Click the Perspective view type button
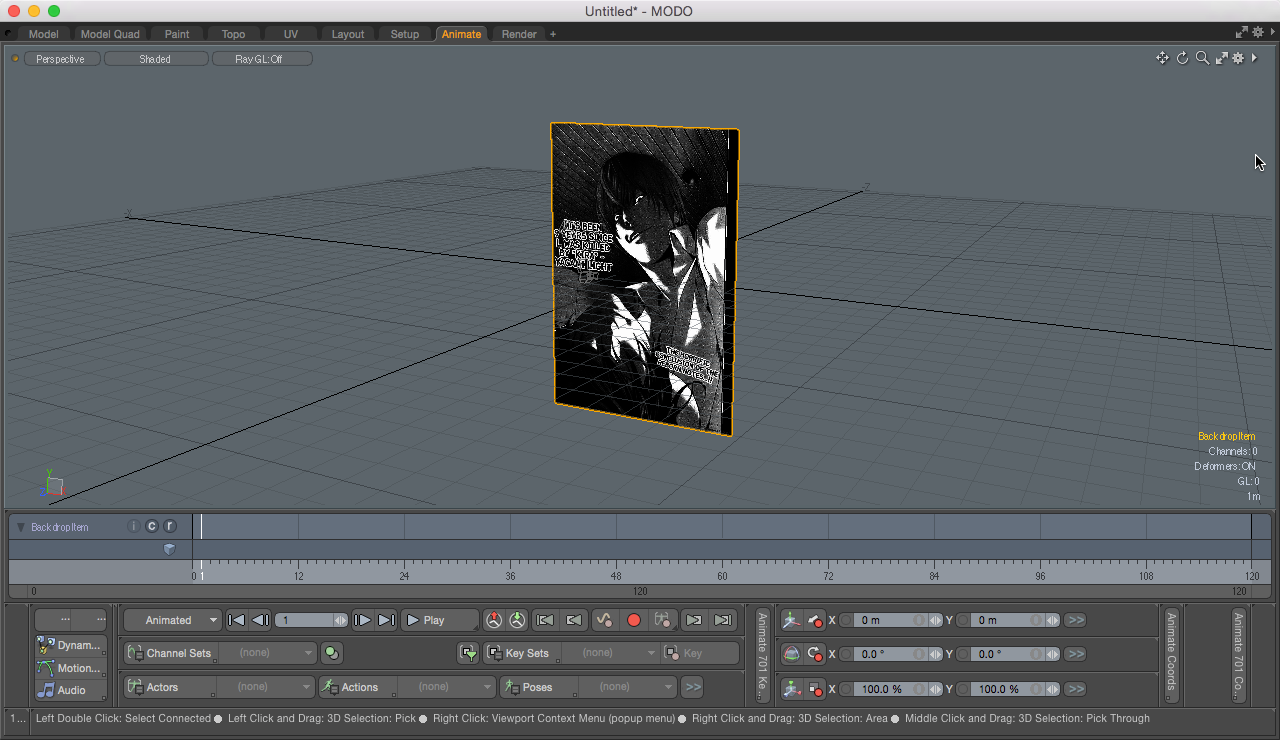This screenshot has height=740, width=1280. click(61, 59)
